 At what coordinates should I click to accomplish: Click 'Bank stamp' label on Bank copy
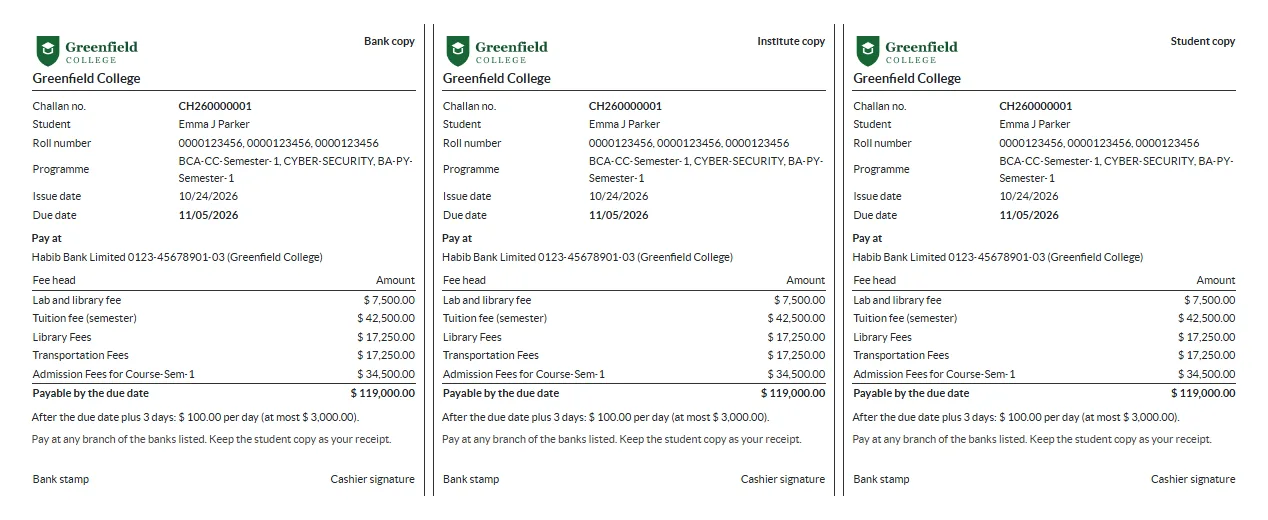pos(61,479)
